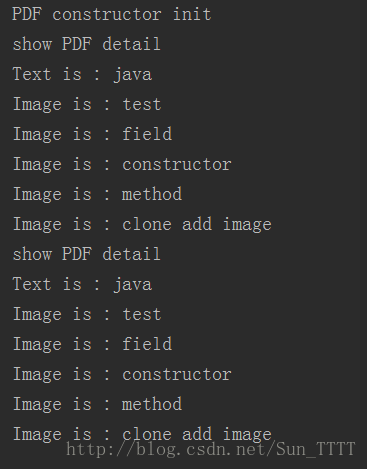Screen dimensions: 367x469
Task: Click the word 'java' in the first Text line
Action: point(133,75)
